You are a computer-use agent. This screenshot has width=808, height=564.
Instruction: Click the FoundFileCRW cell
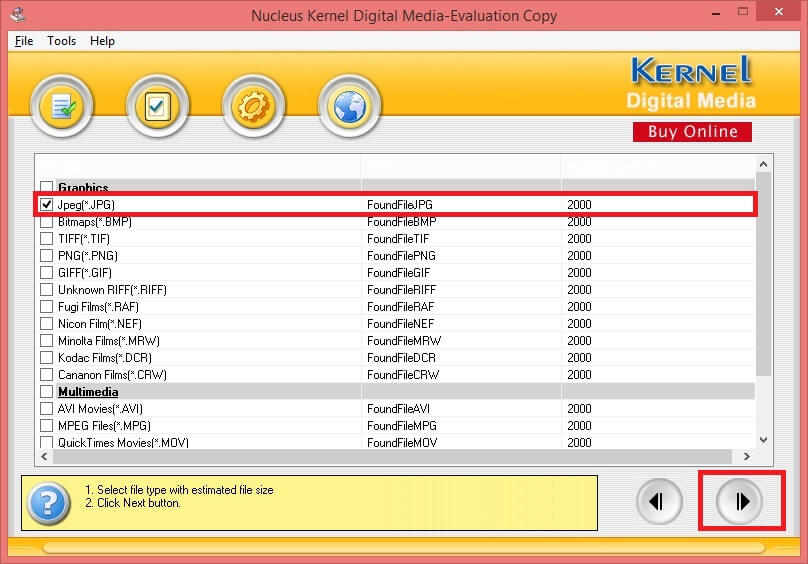point(402,375)
